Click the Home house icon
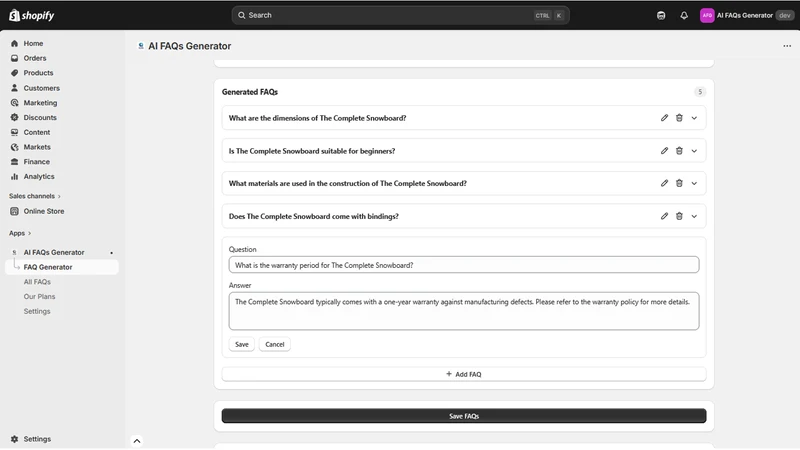 tap(14, 43)
